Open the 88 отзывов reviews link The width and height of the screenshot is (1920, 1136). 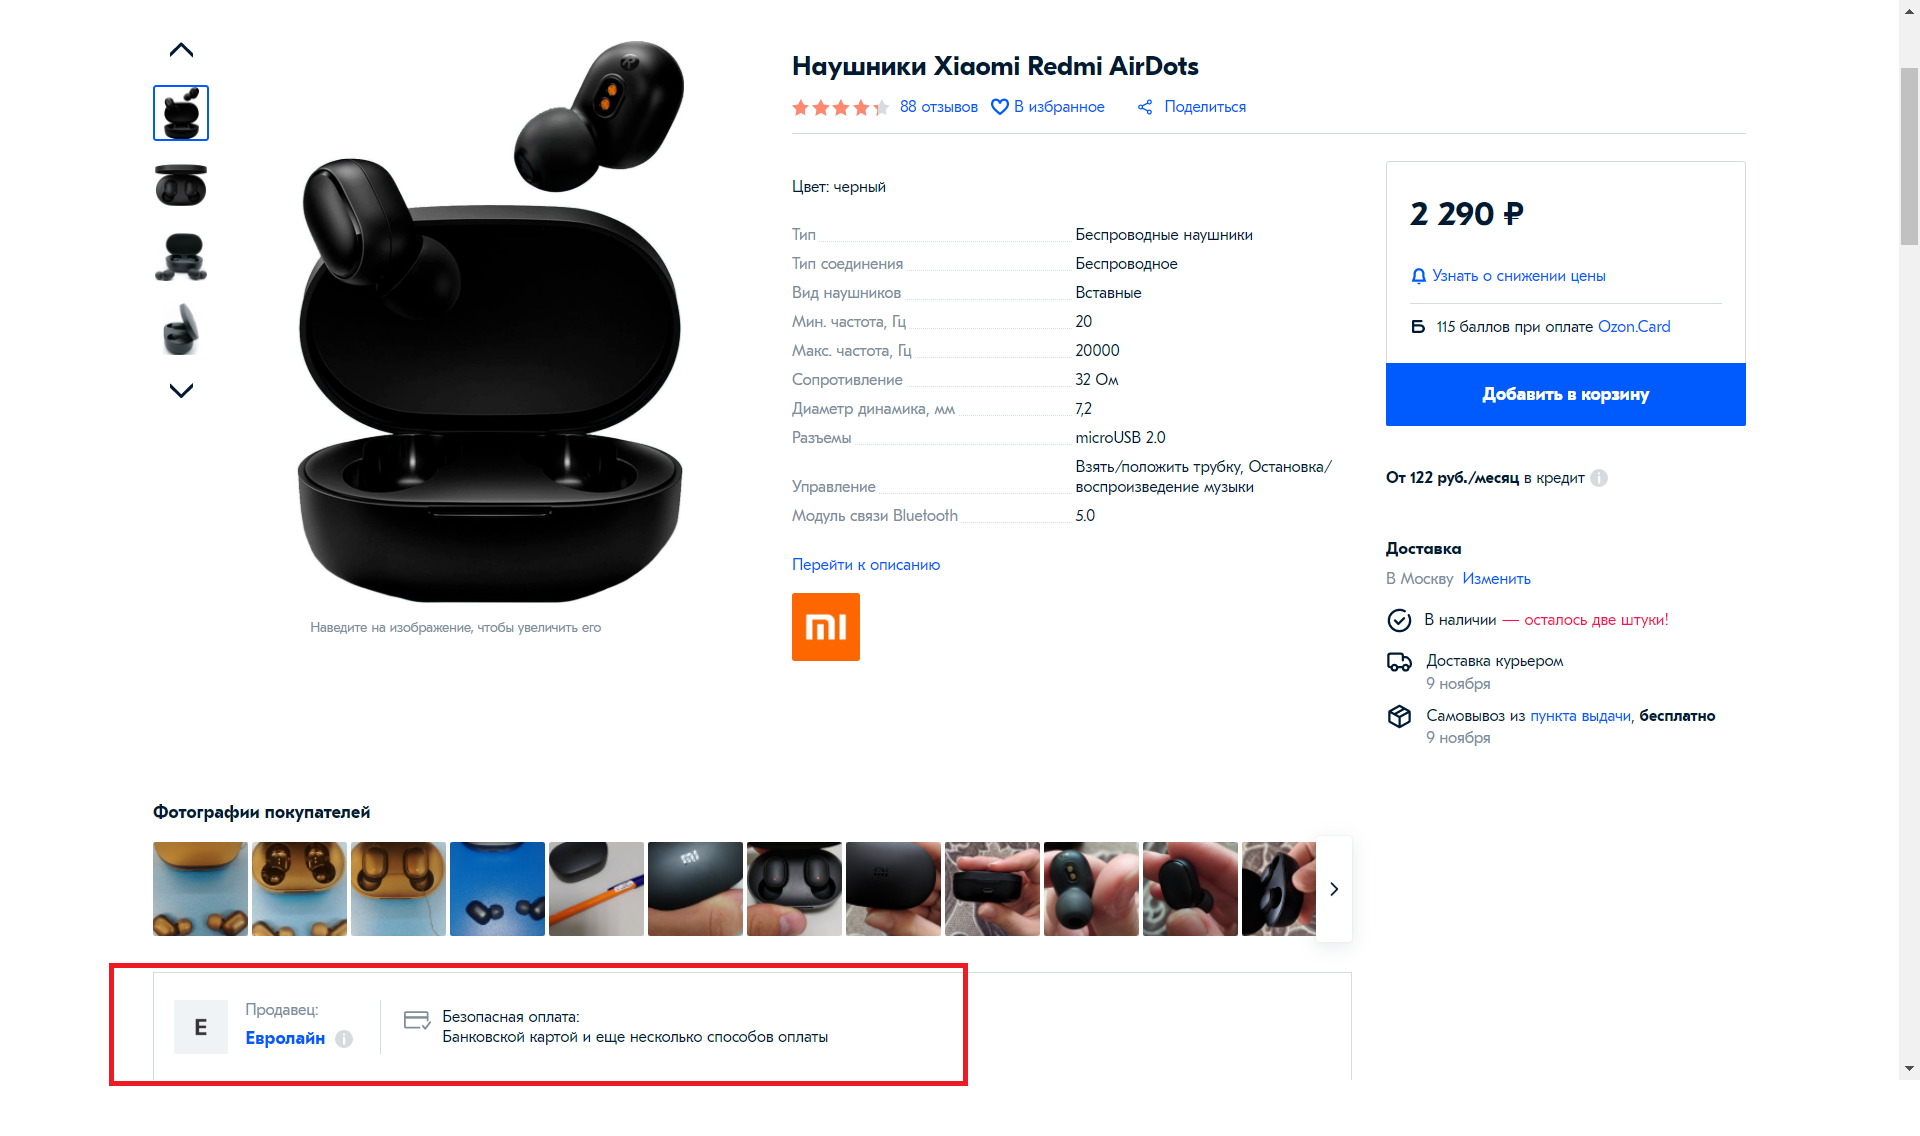(x=939, y=107)
